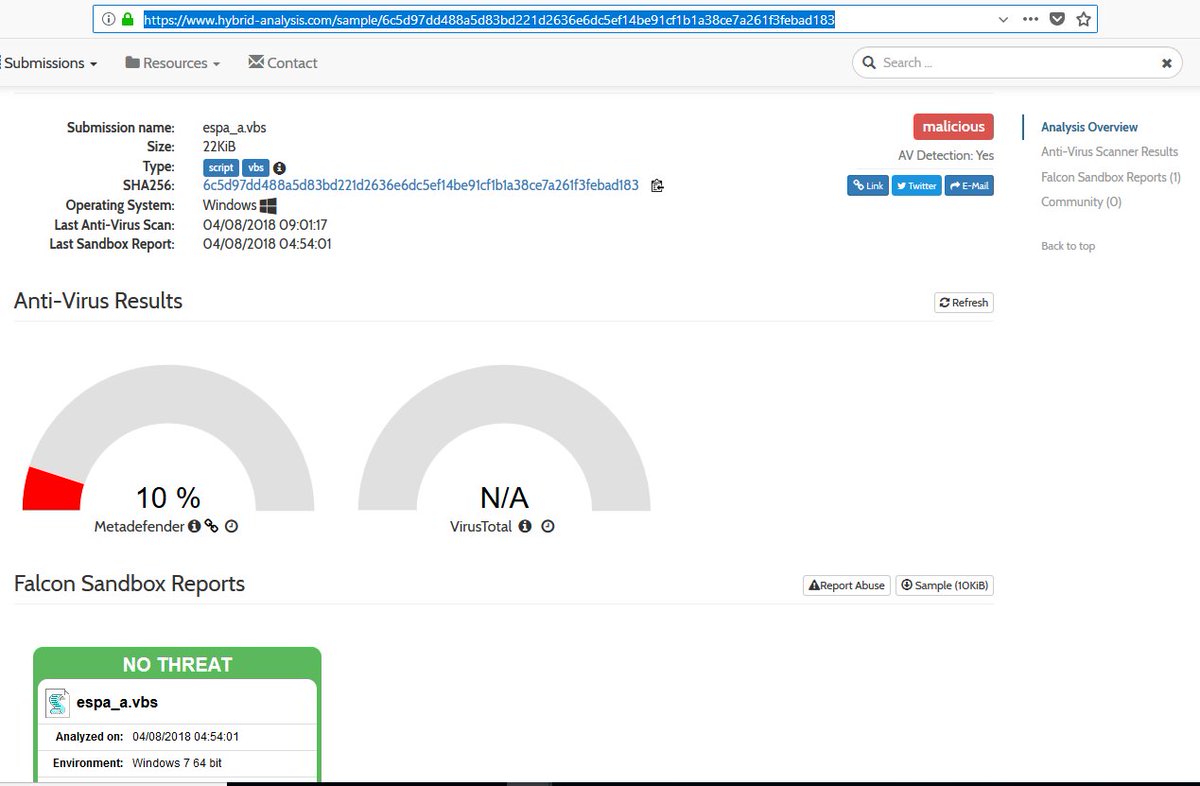This screenshot has width=1200, height=786.
Task: Click the magnifier icon in search box
Action: click(868, 62)
